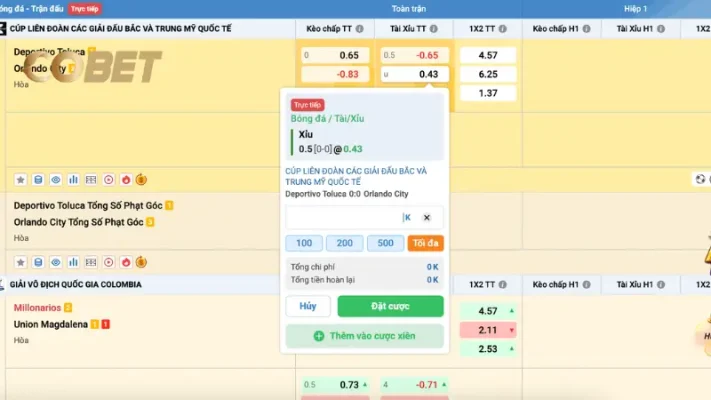Image resolution: width=711 pixels, height=400 pixels.
Task: Show info for 1X2 TT in Colombia league header
Action: (x=503, y=284)
